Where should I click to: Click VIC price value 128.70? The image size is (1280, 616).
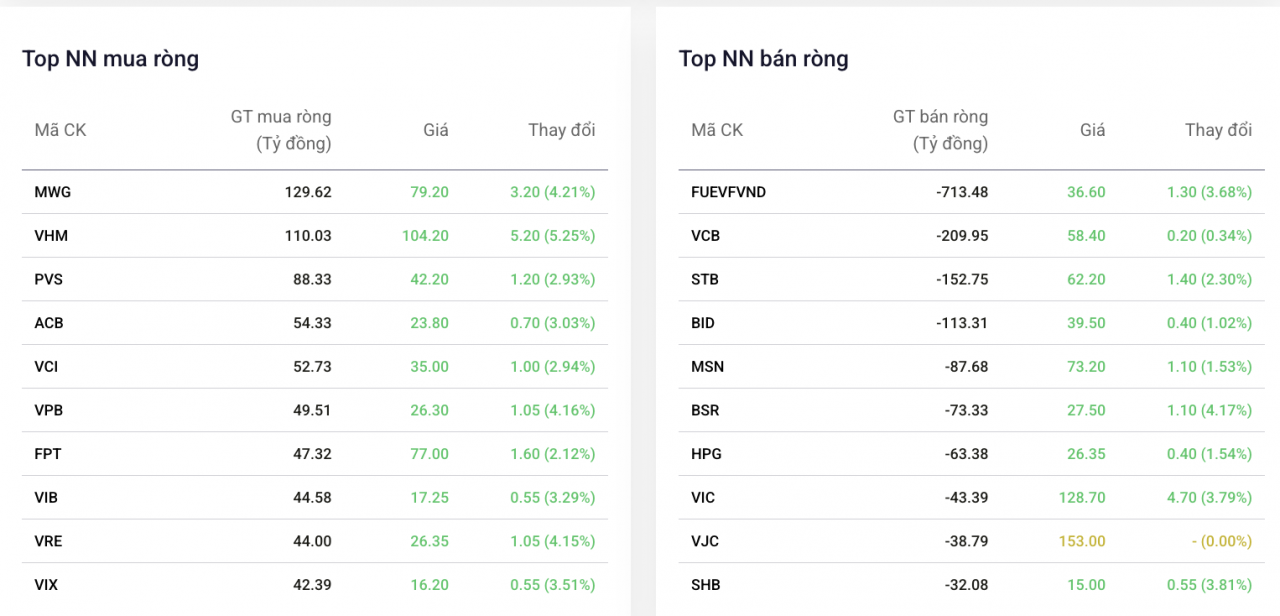[x=1085, y=497]
